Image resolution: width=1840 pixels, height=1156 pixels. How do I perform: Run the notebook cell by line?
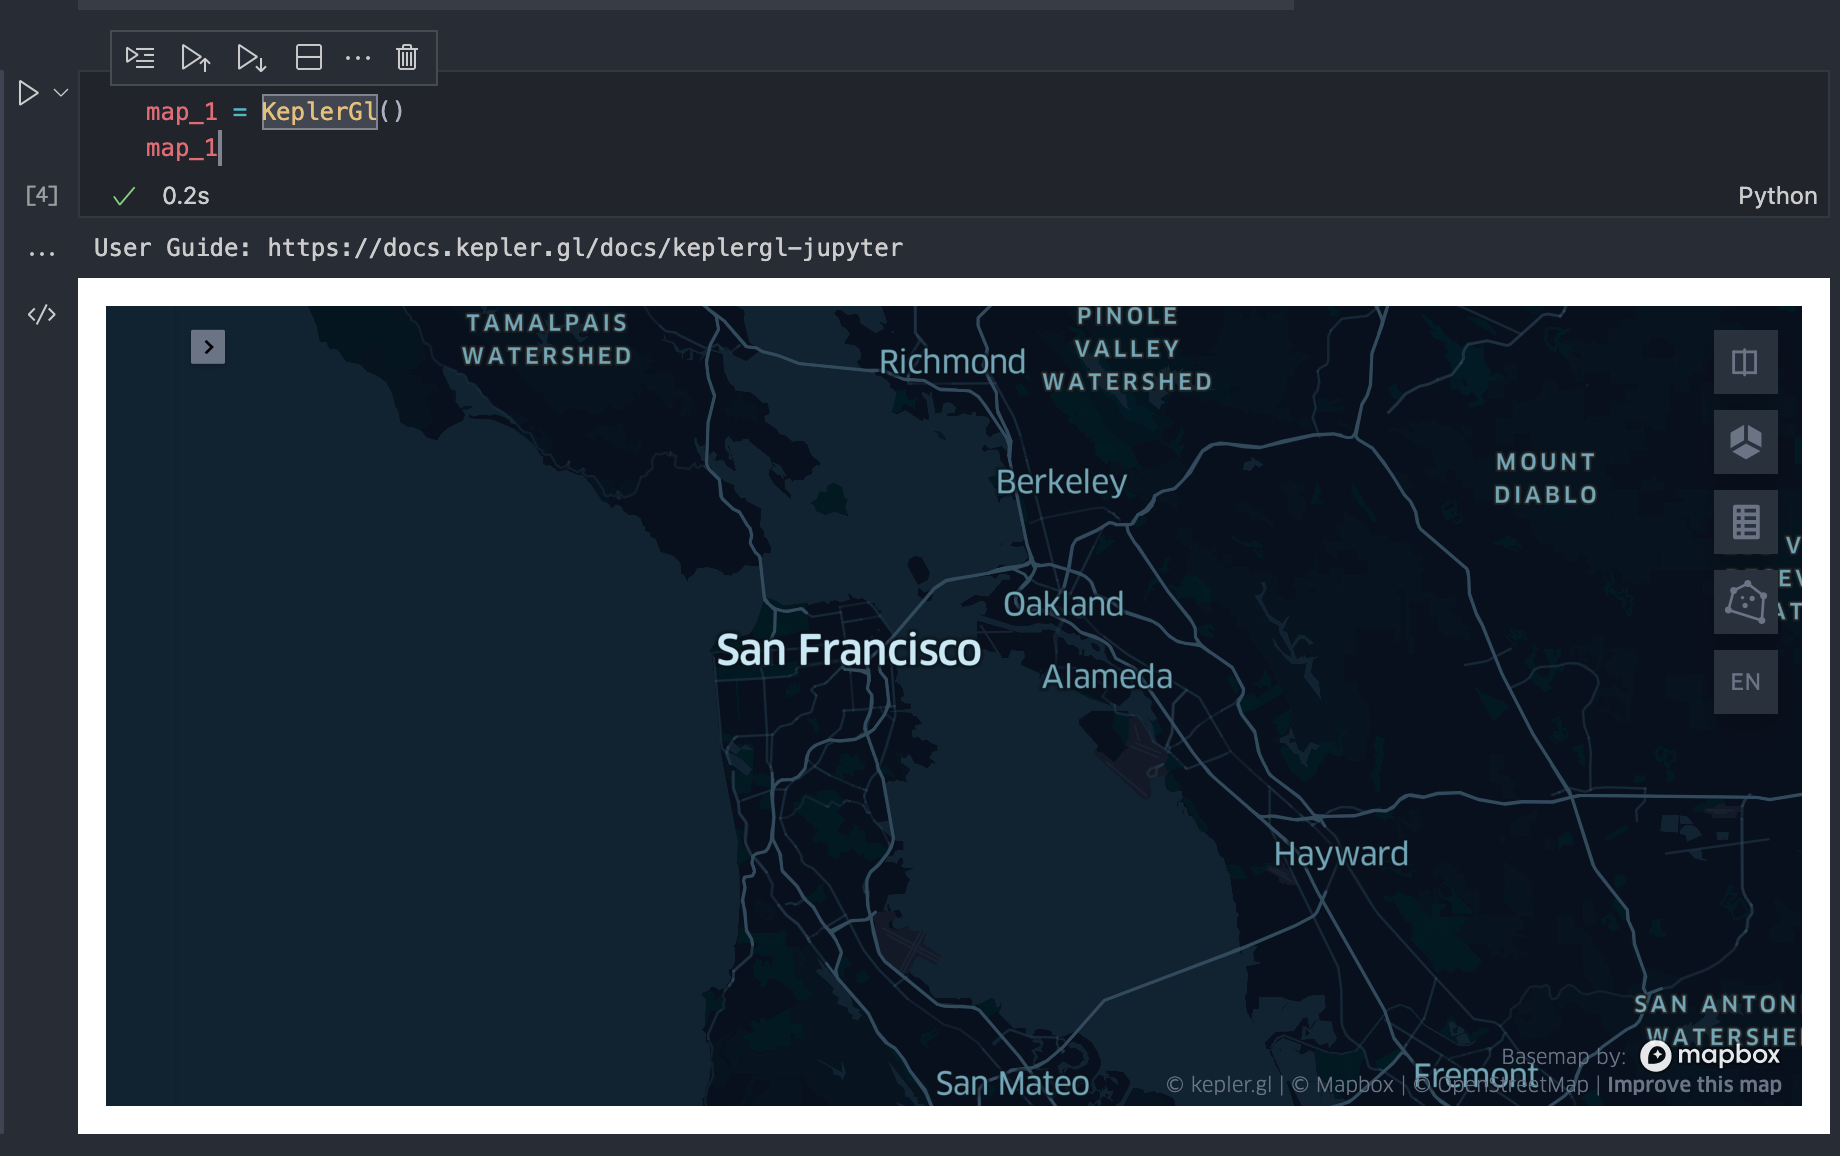click(140, 58)
